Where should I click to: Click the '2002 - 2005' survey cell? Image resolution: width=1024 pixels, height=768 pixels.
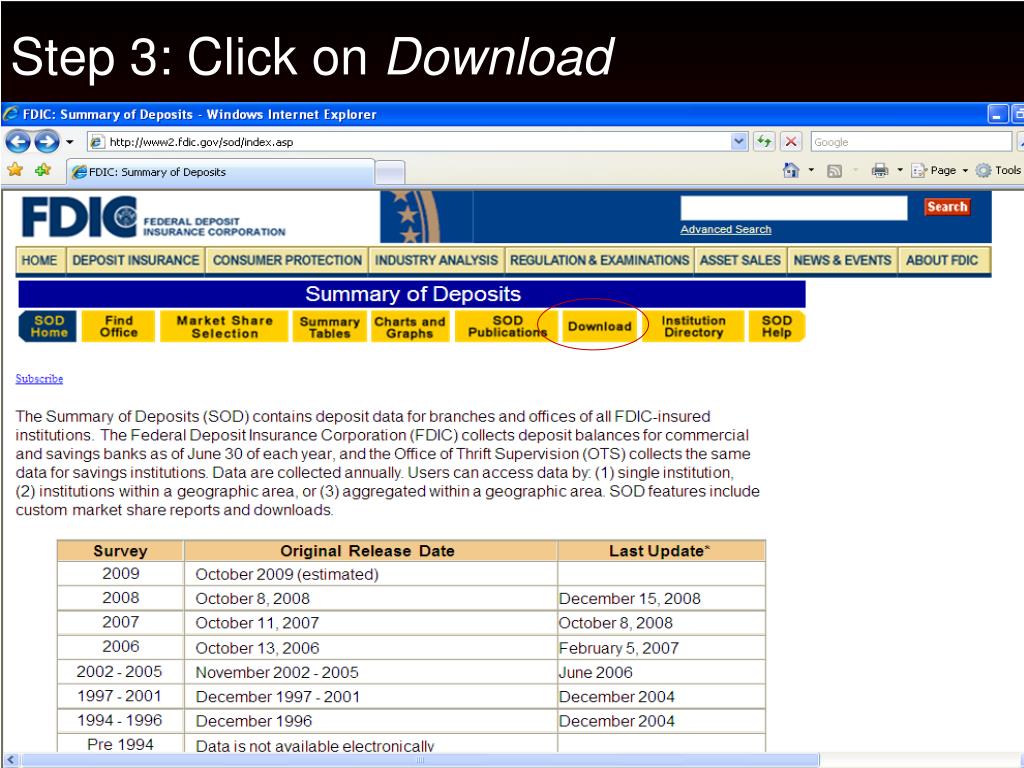(x=120, y=672)
